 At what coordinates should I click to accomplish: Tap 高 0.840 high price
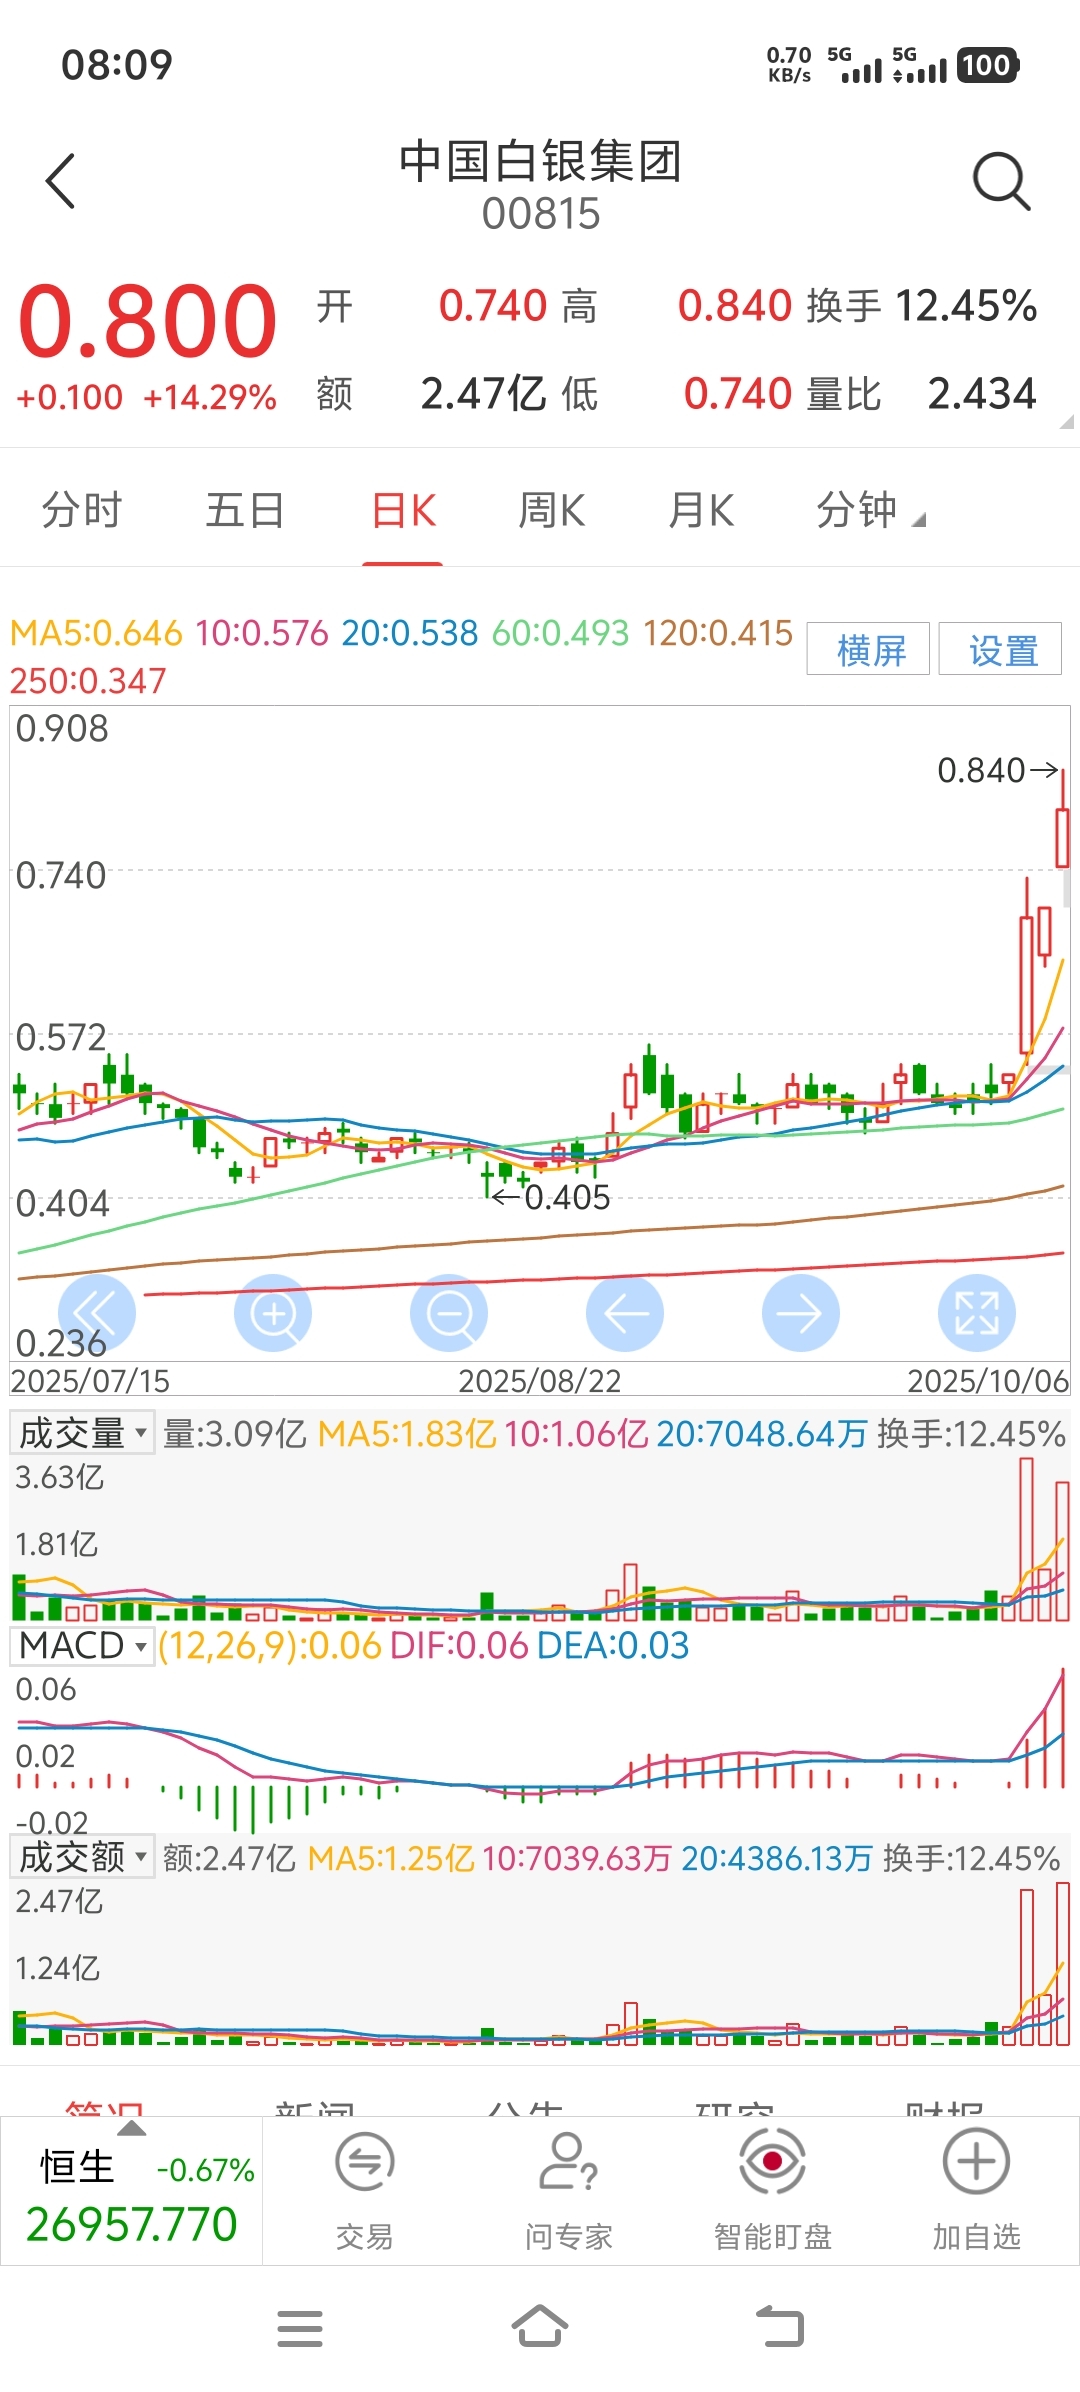(735, 306)
